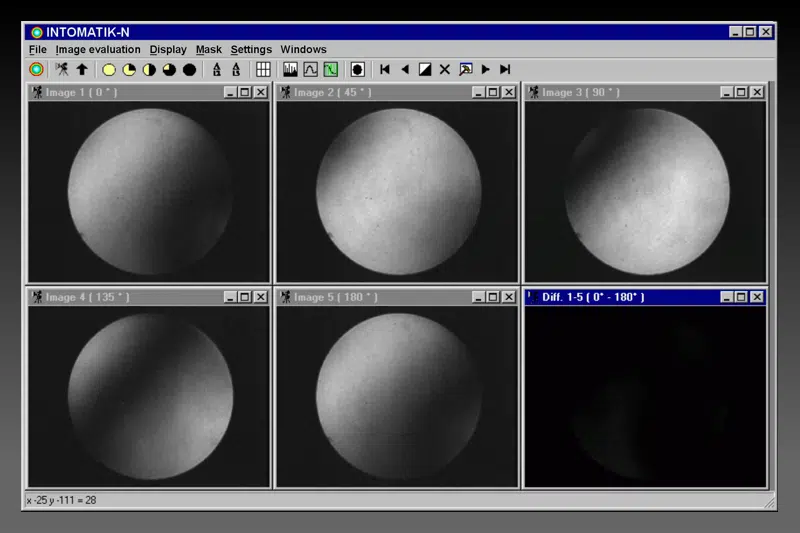
Task: Jump to first image with skip-back button
Action: coord(385,69)
